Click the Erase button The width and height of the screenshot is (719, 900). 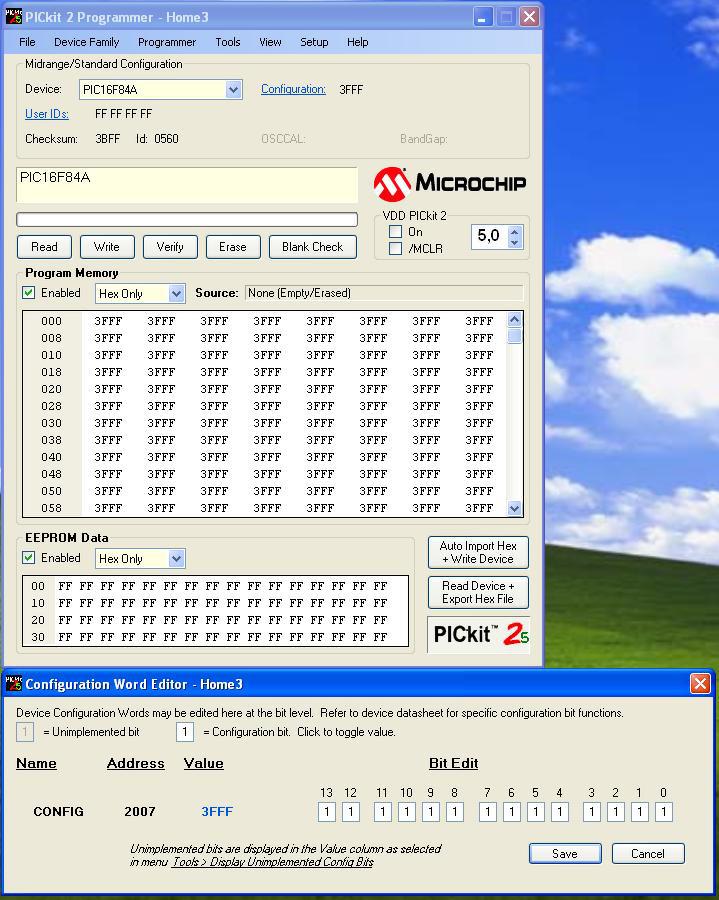233,247
